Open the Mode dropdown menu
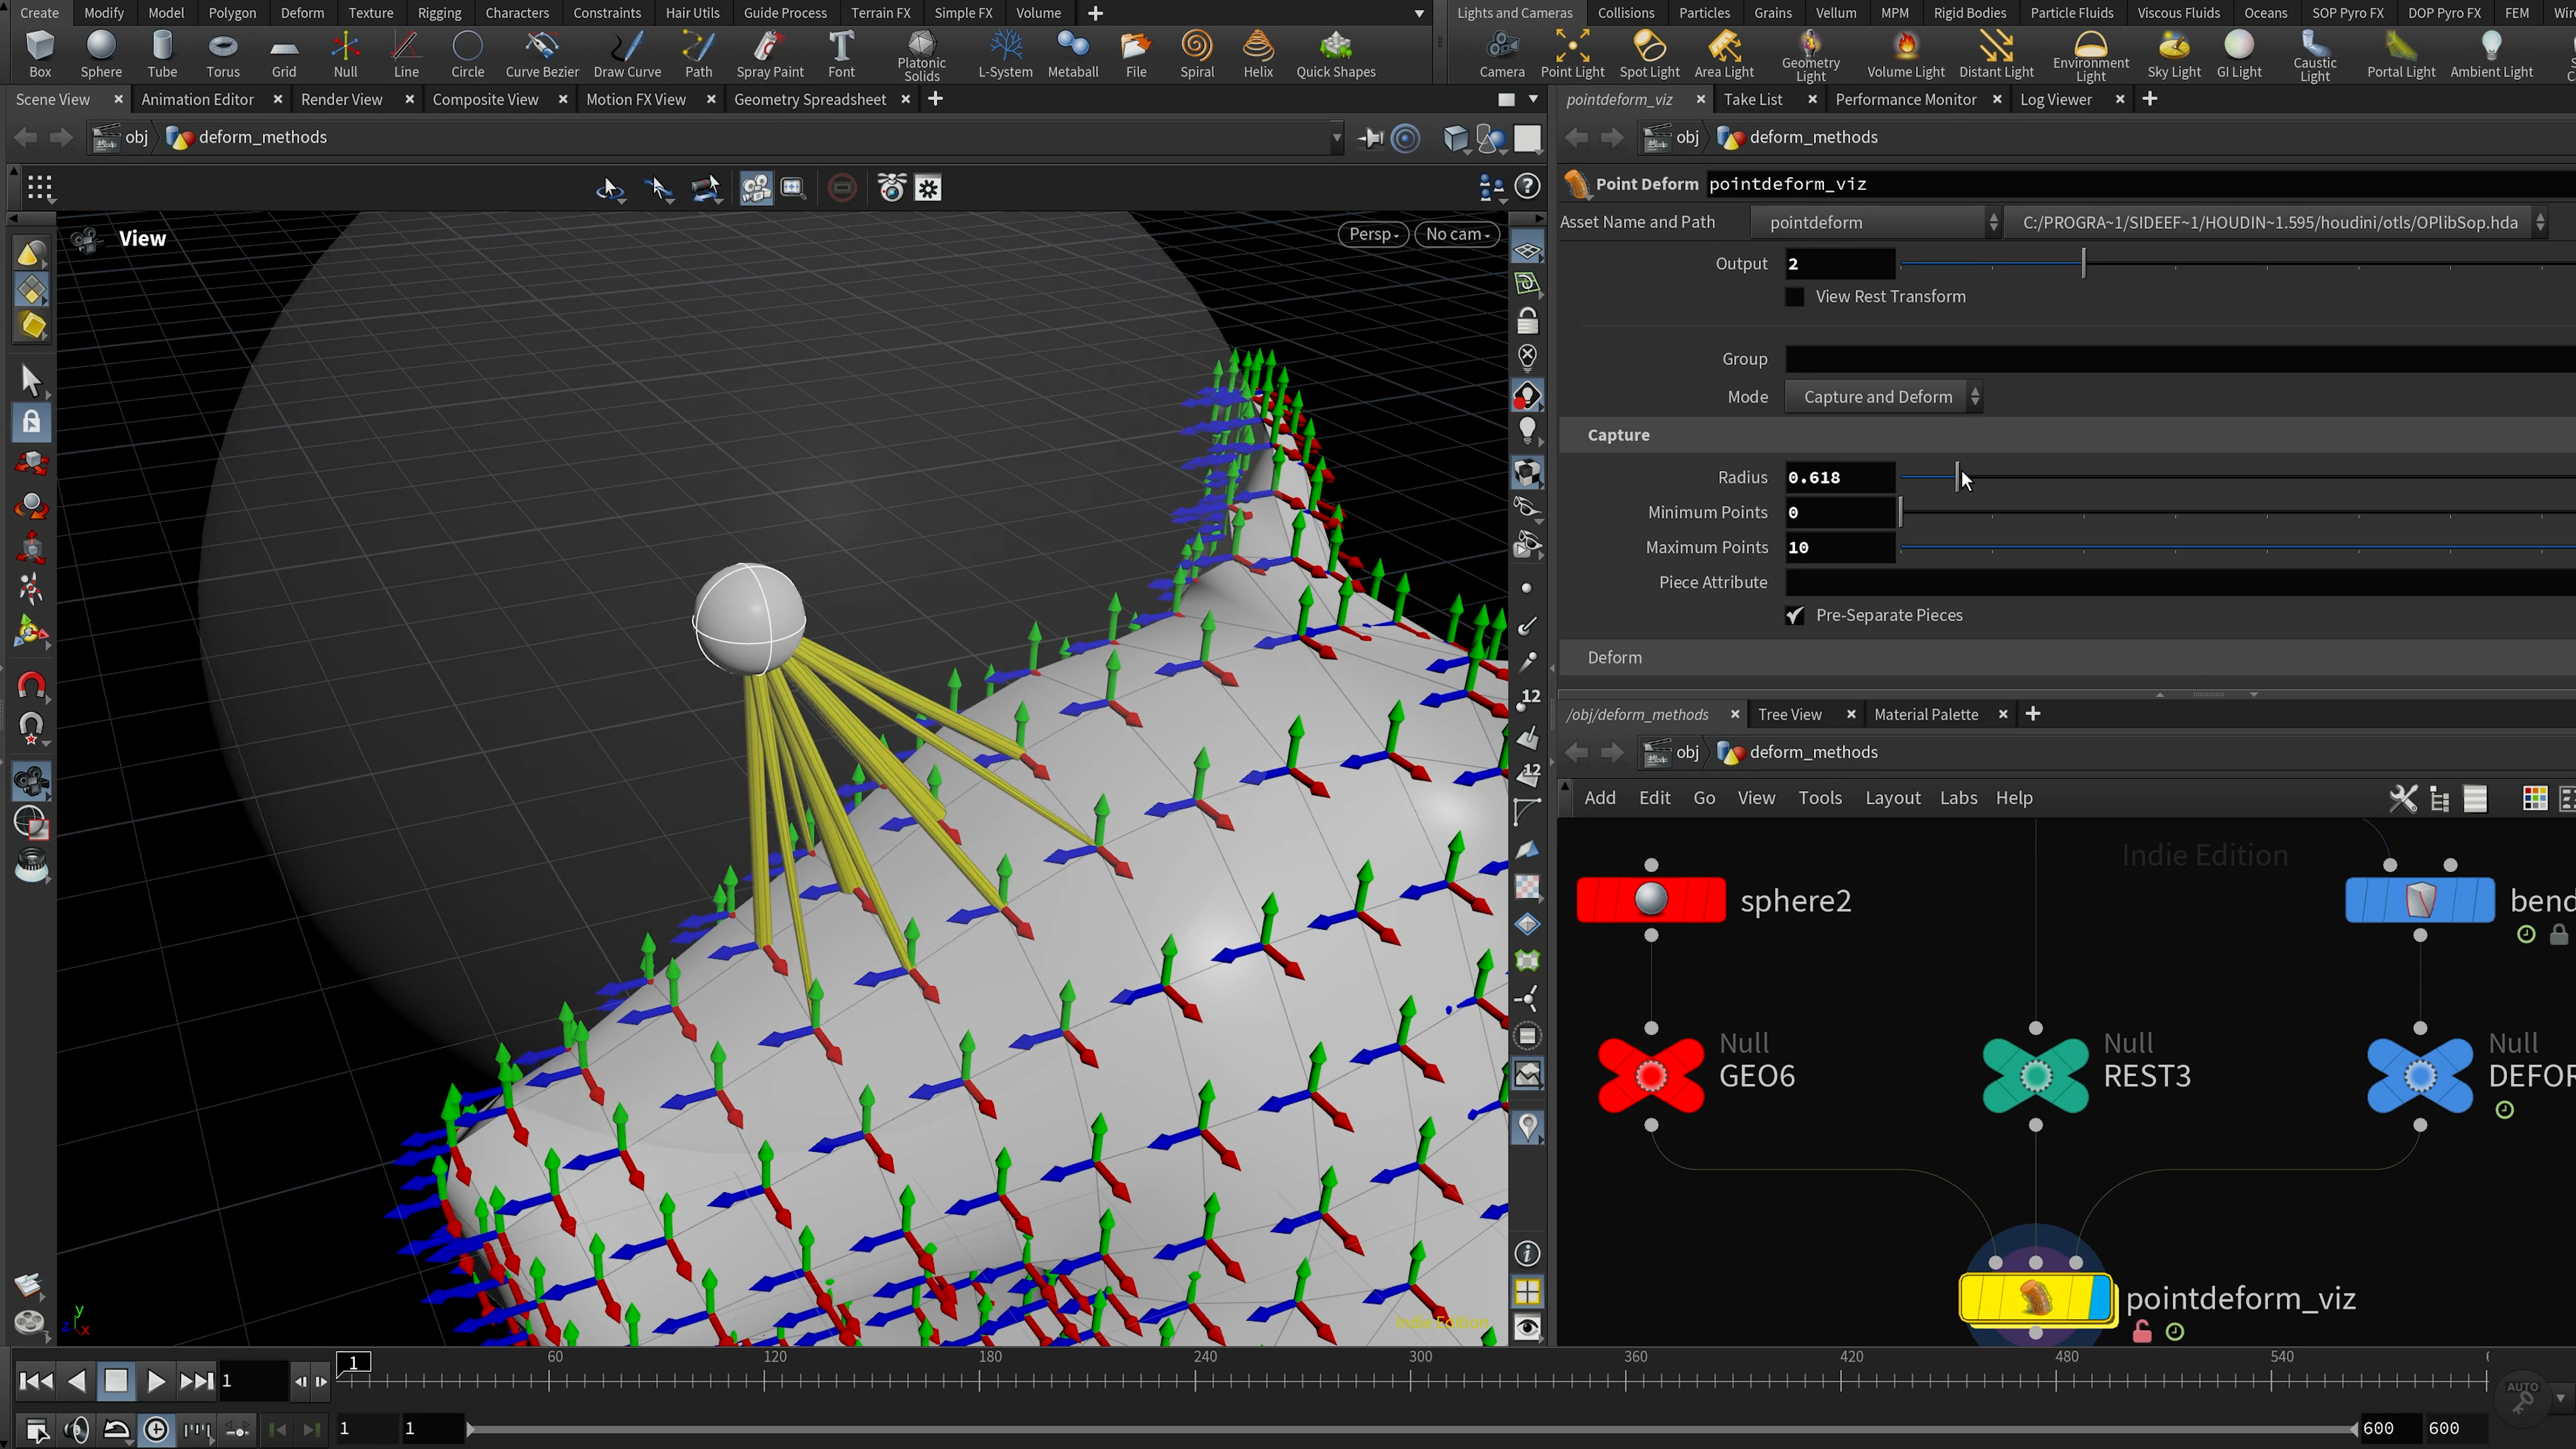Image resolution: width=2576 pixels, height=1449 pixels. tap(1882, 397)
